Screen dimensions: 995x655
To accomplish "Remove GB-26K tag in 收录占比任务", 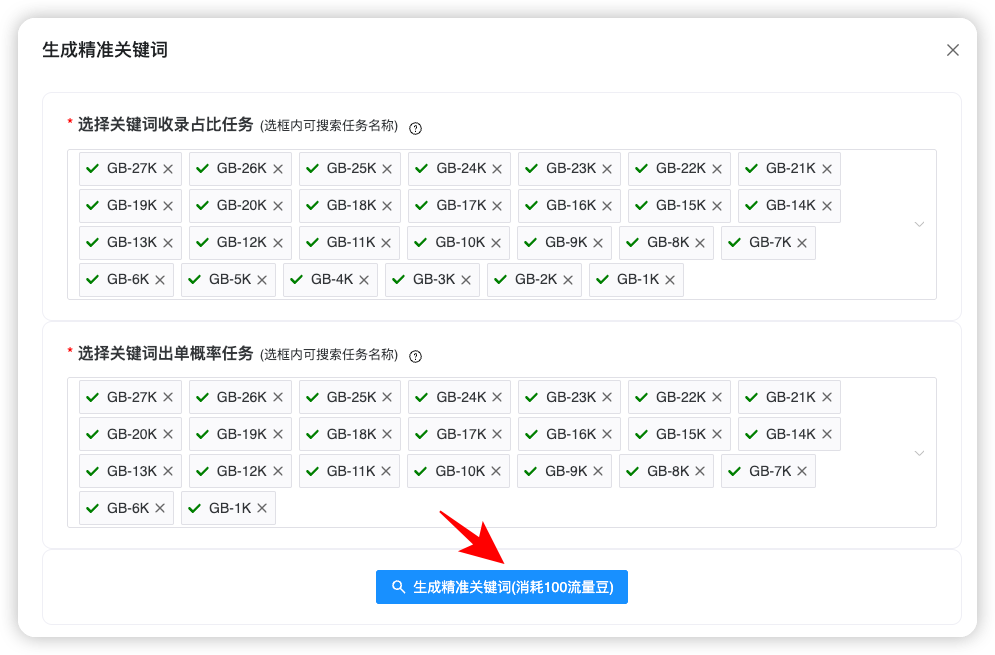I will pyautogui.click(x=278, y=169).
